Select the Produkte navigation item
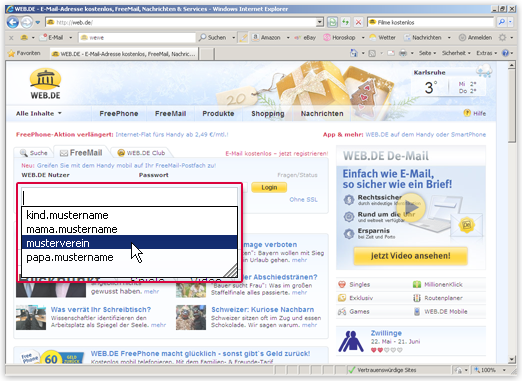 pos(218,114)
